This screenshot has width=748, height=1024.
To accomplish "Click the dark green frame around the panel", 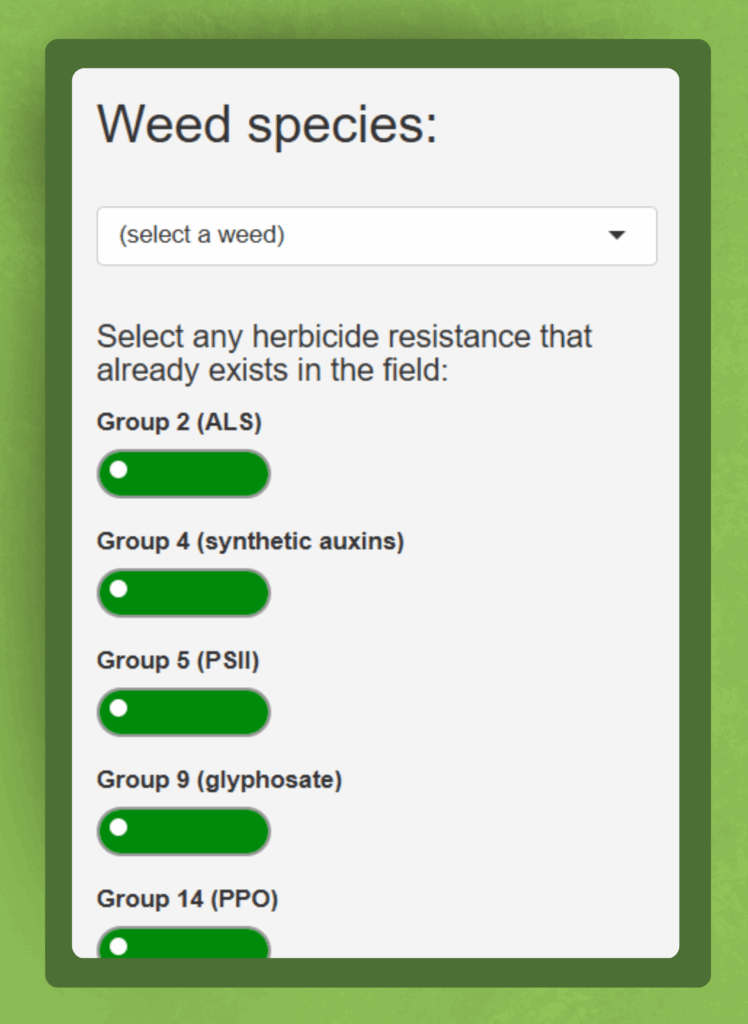I will pos(58,500).
